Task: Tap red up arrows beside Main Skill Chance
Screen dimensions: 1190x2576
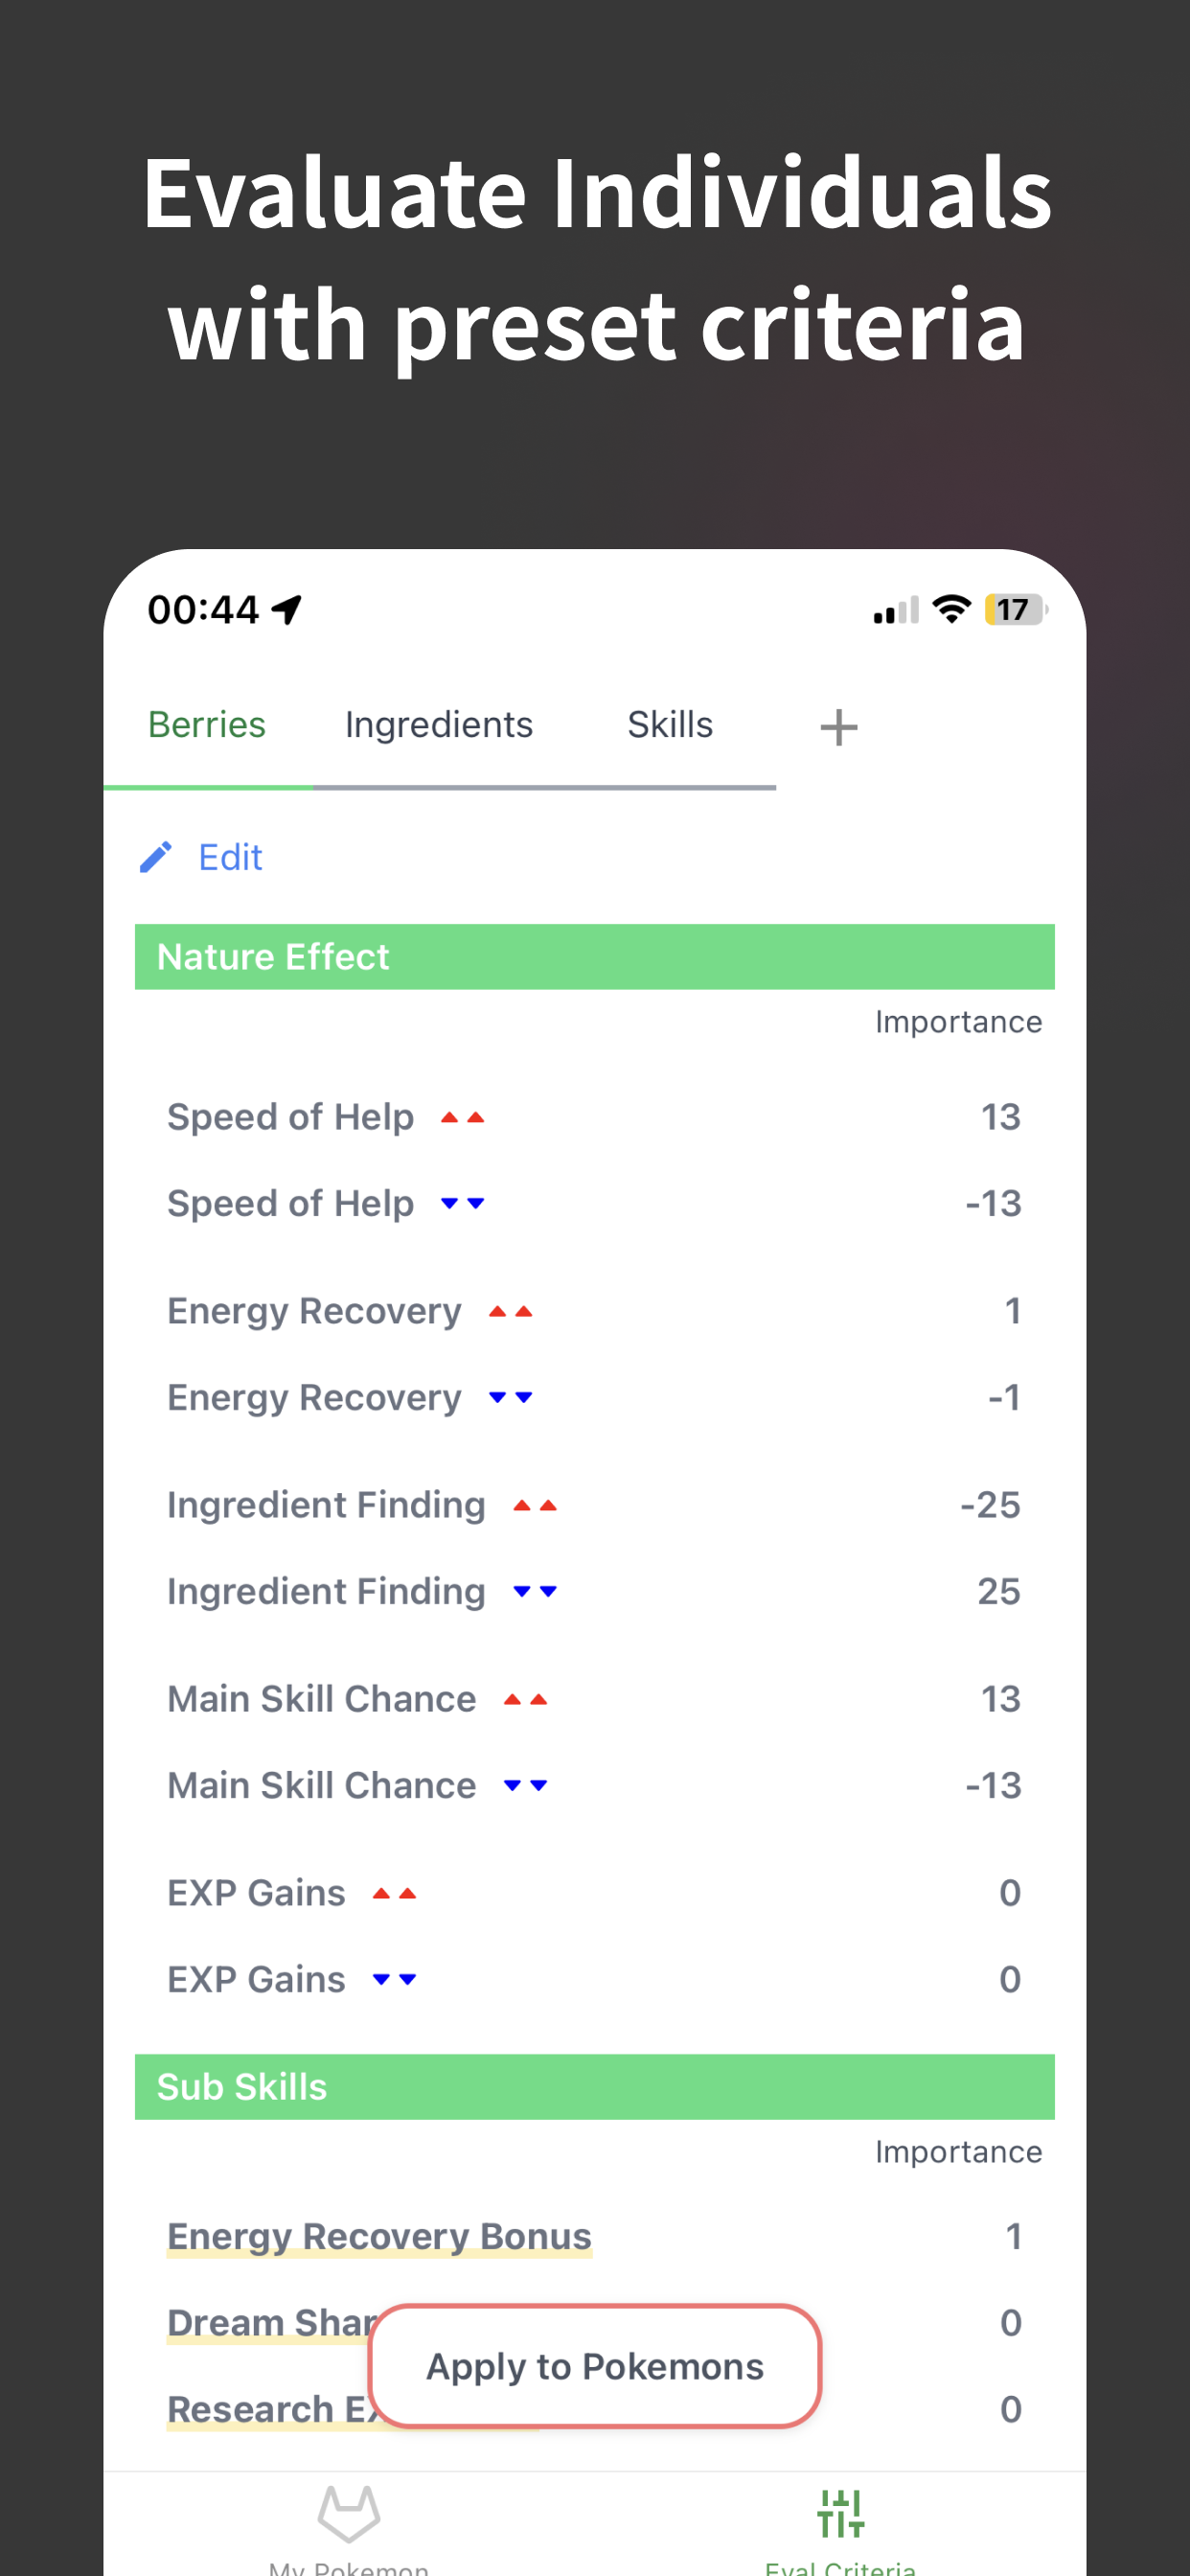Action: point(526,1699)
